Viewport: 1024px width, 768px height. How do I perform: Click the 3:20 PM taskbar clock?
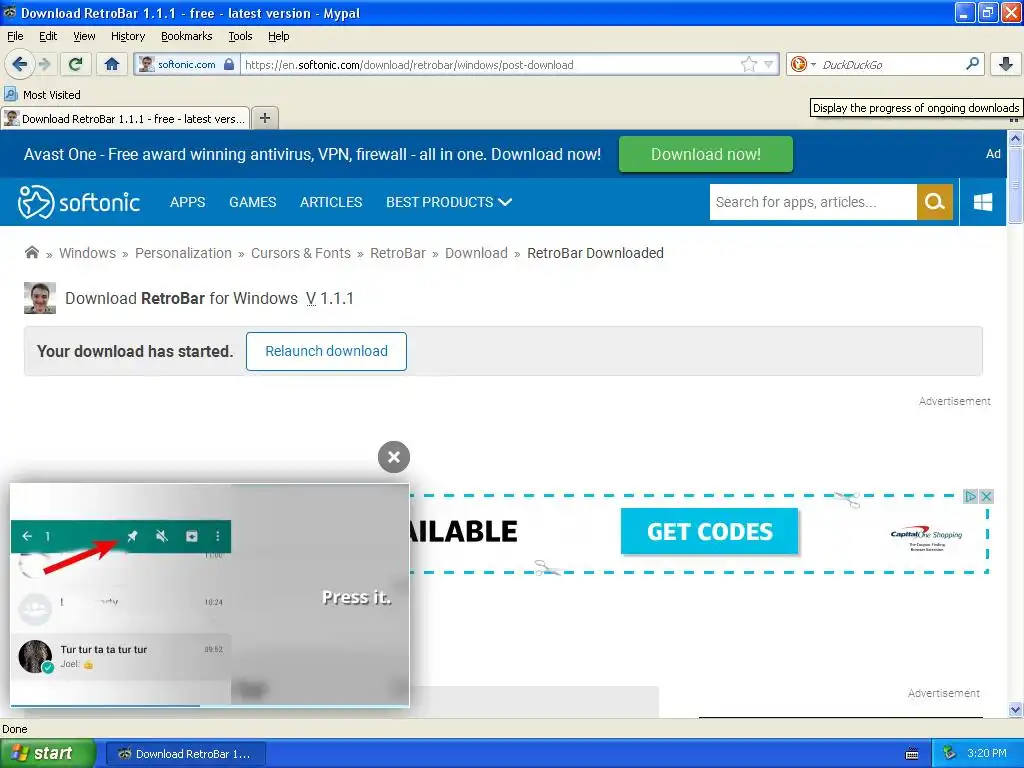point(987,753)
